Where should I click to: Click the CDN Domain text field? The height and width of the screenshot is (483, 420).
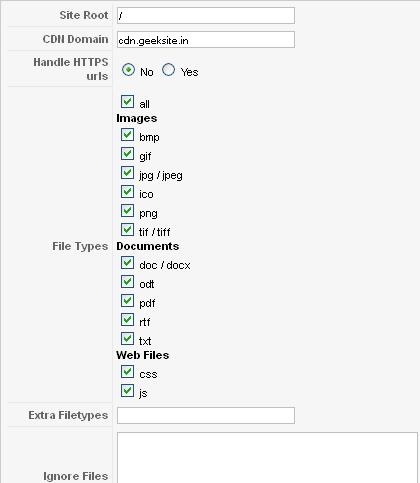point(206,39)
